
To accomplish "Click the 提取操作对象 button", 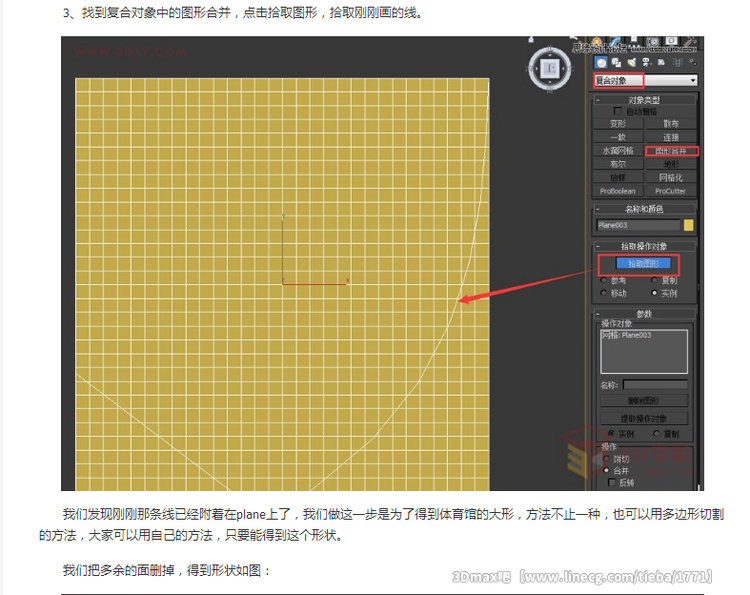I will tap(644, 419).
